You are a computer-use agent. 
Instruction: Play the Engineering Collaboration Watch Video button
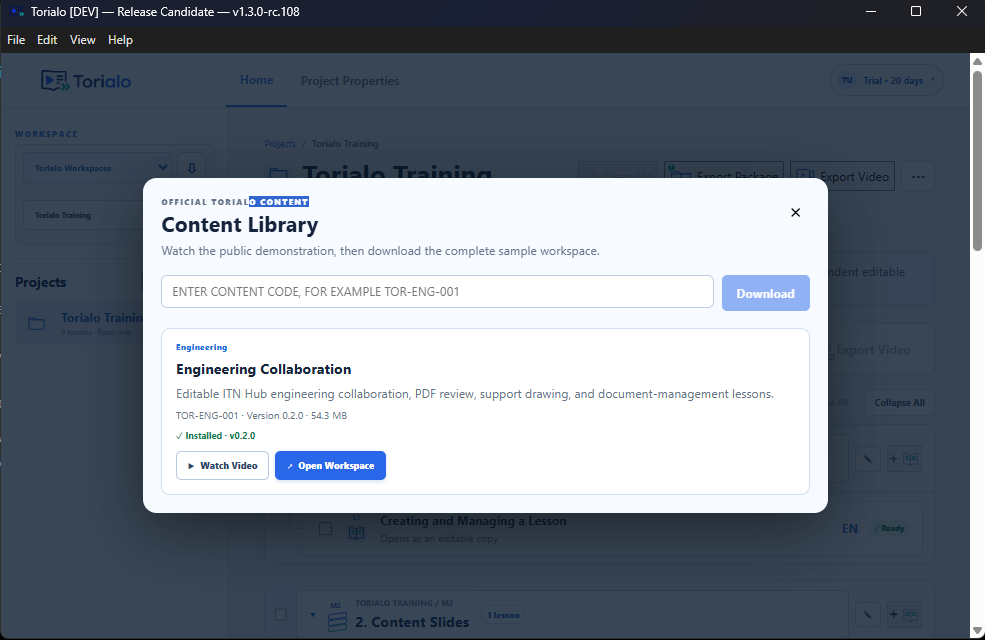222,465
